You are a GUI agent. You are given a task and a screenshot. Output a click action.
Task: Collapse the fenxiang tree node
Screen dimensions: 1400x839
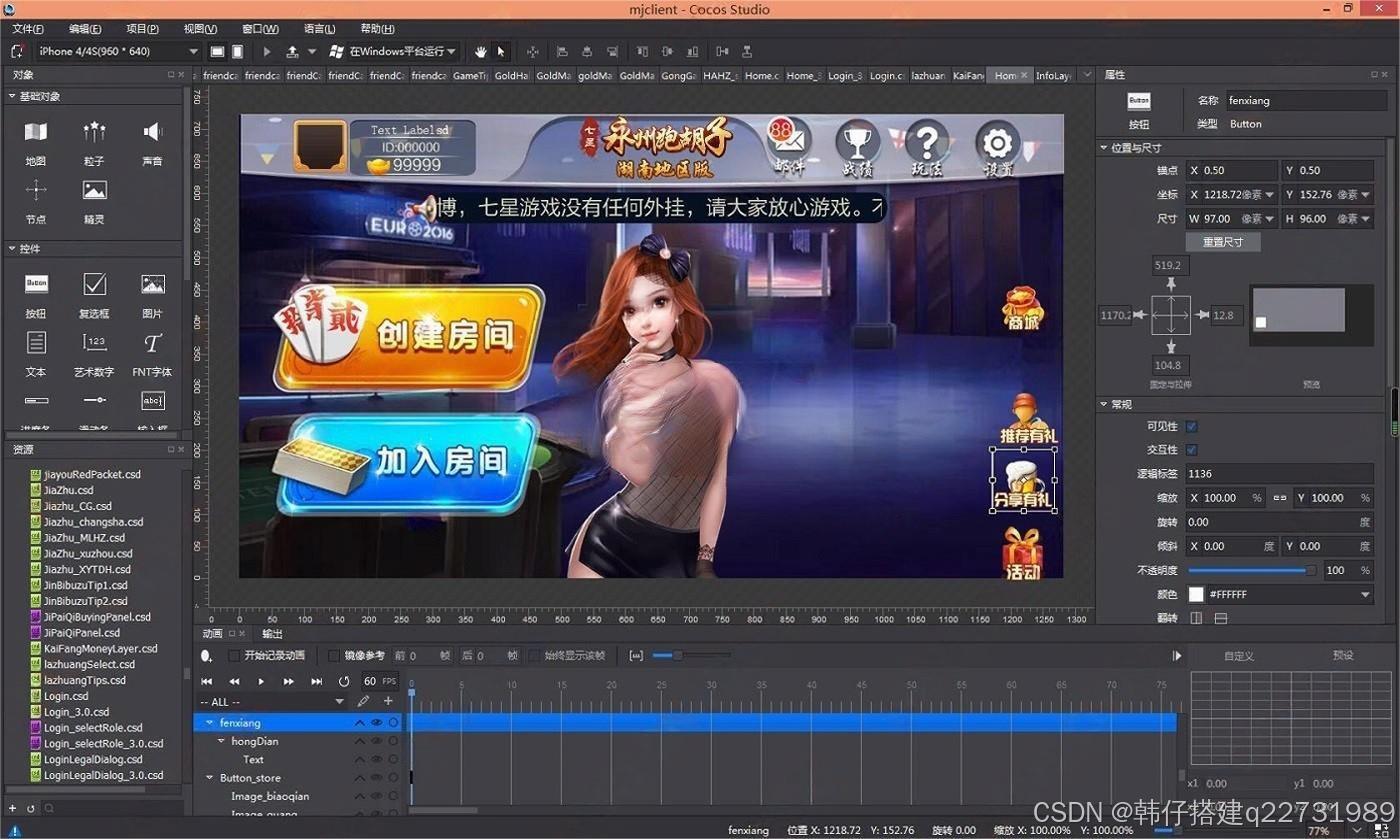[209, 722]
